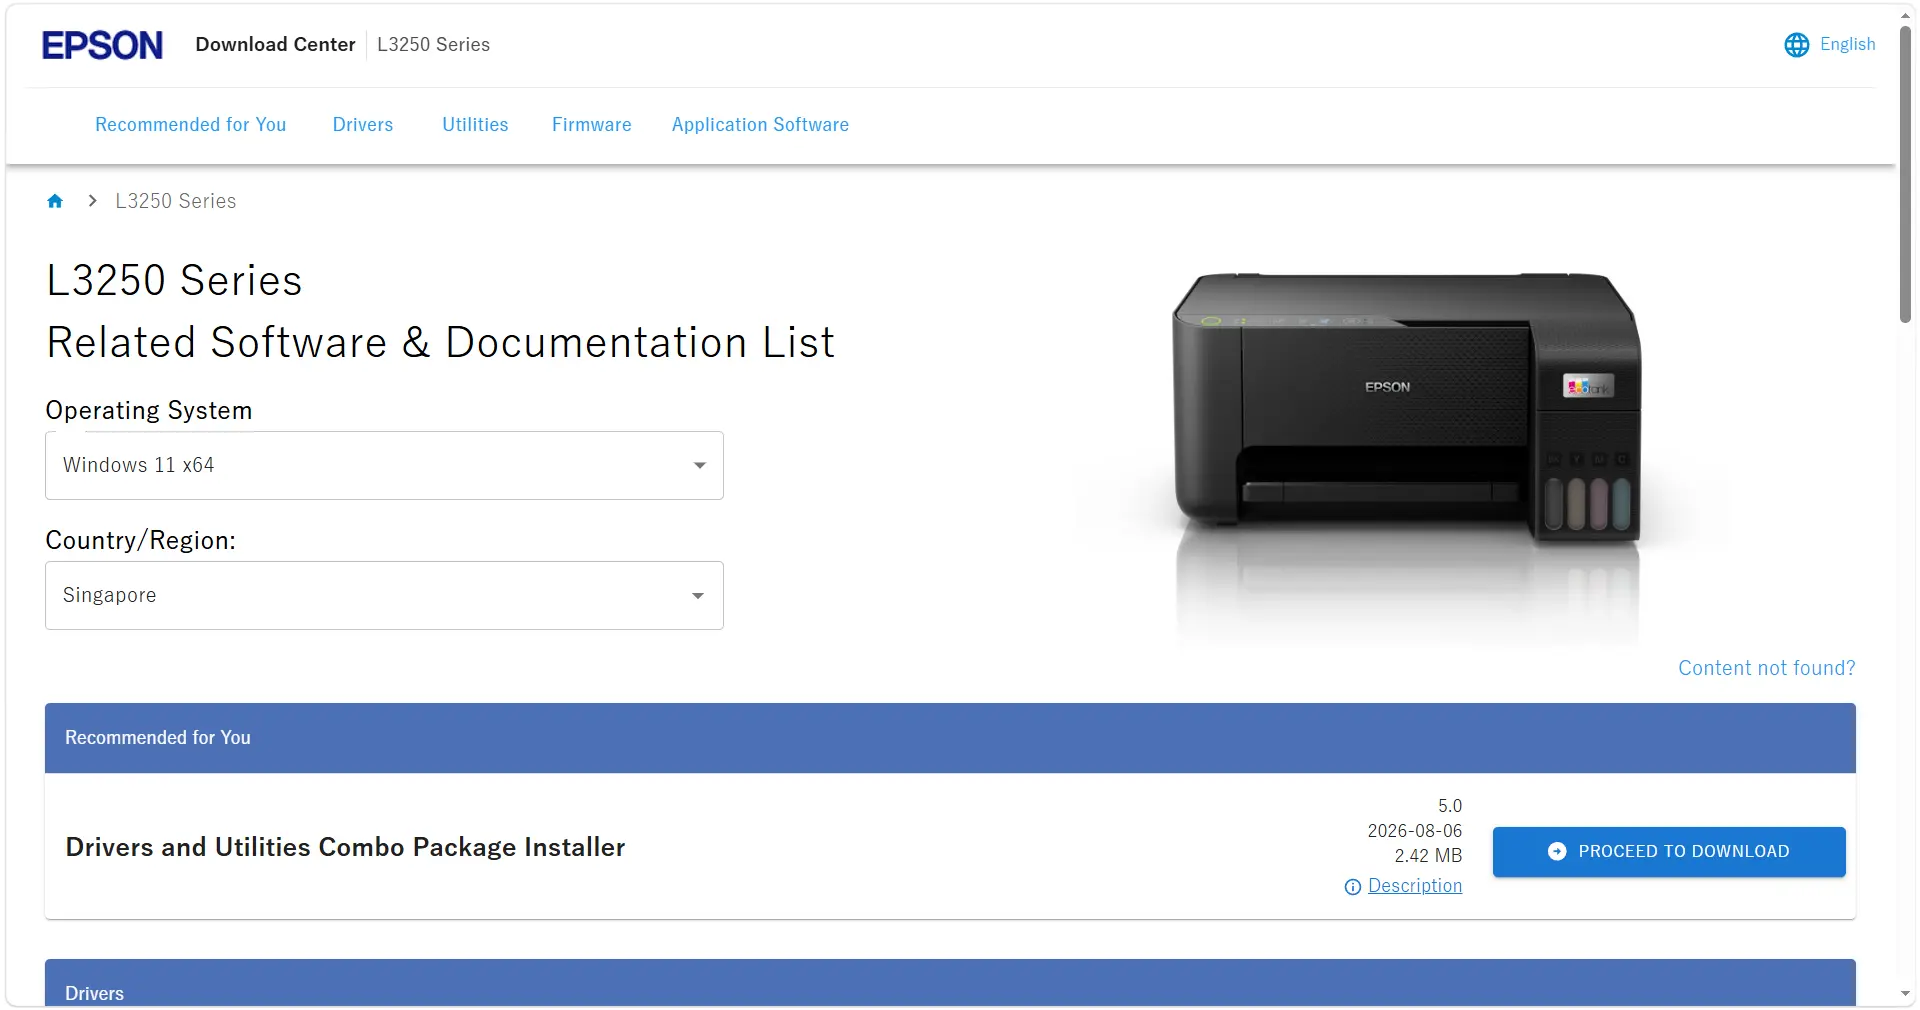1920x1010 pixels.
Task: Click the L3250 Series breadcrumb text
Action: tap(176, 201)
